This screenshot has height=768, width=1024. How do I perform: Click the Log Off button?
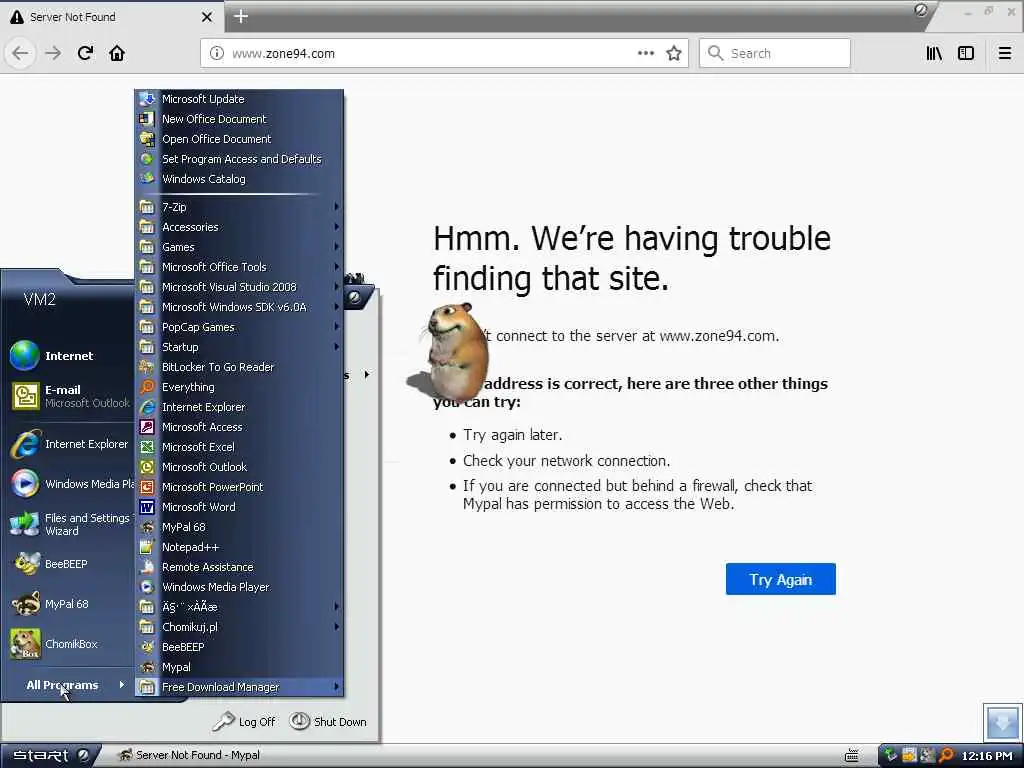point(244,722)
